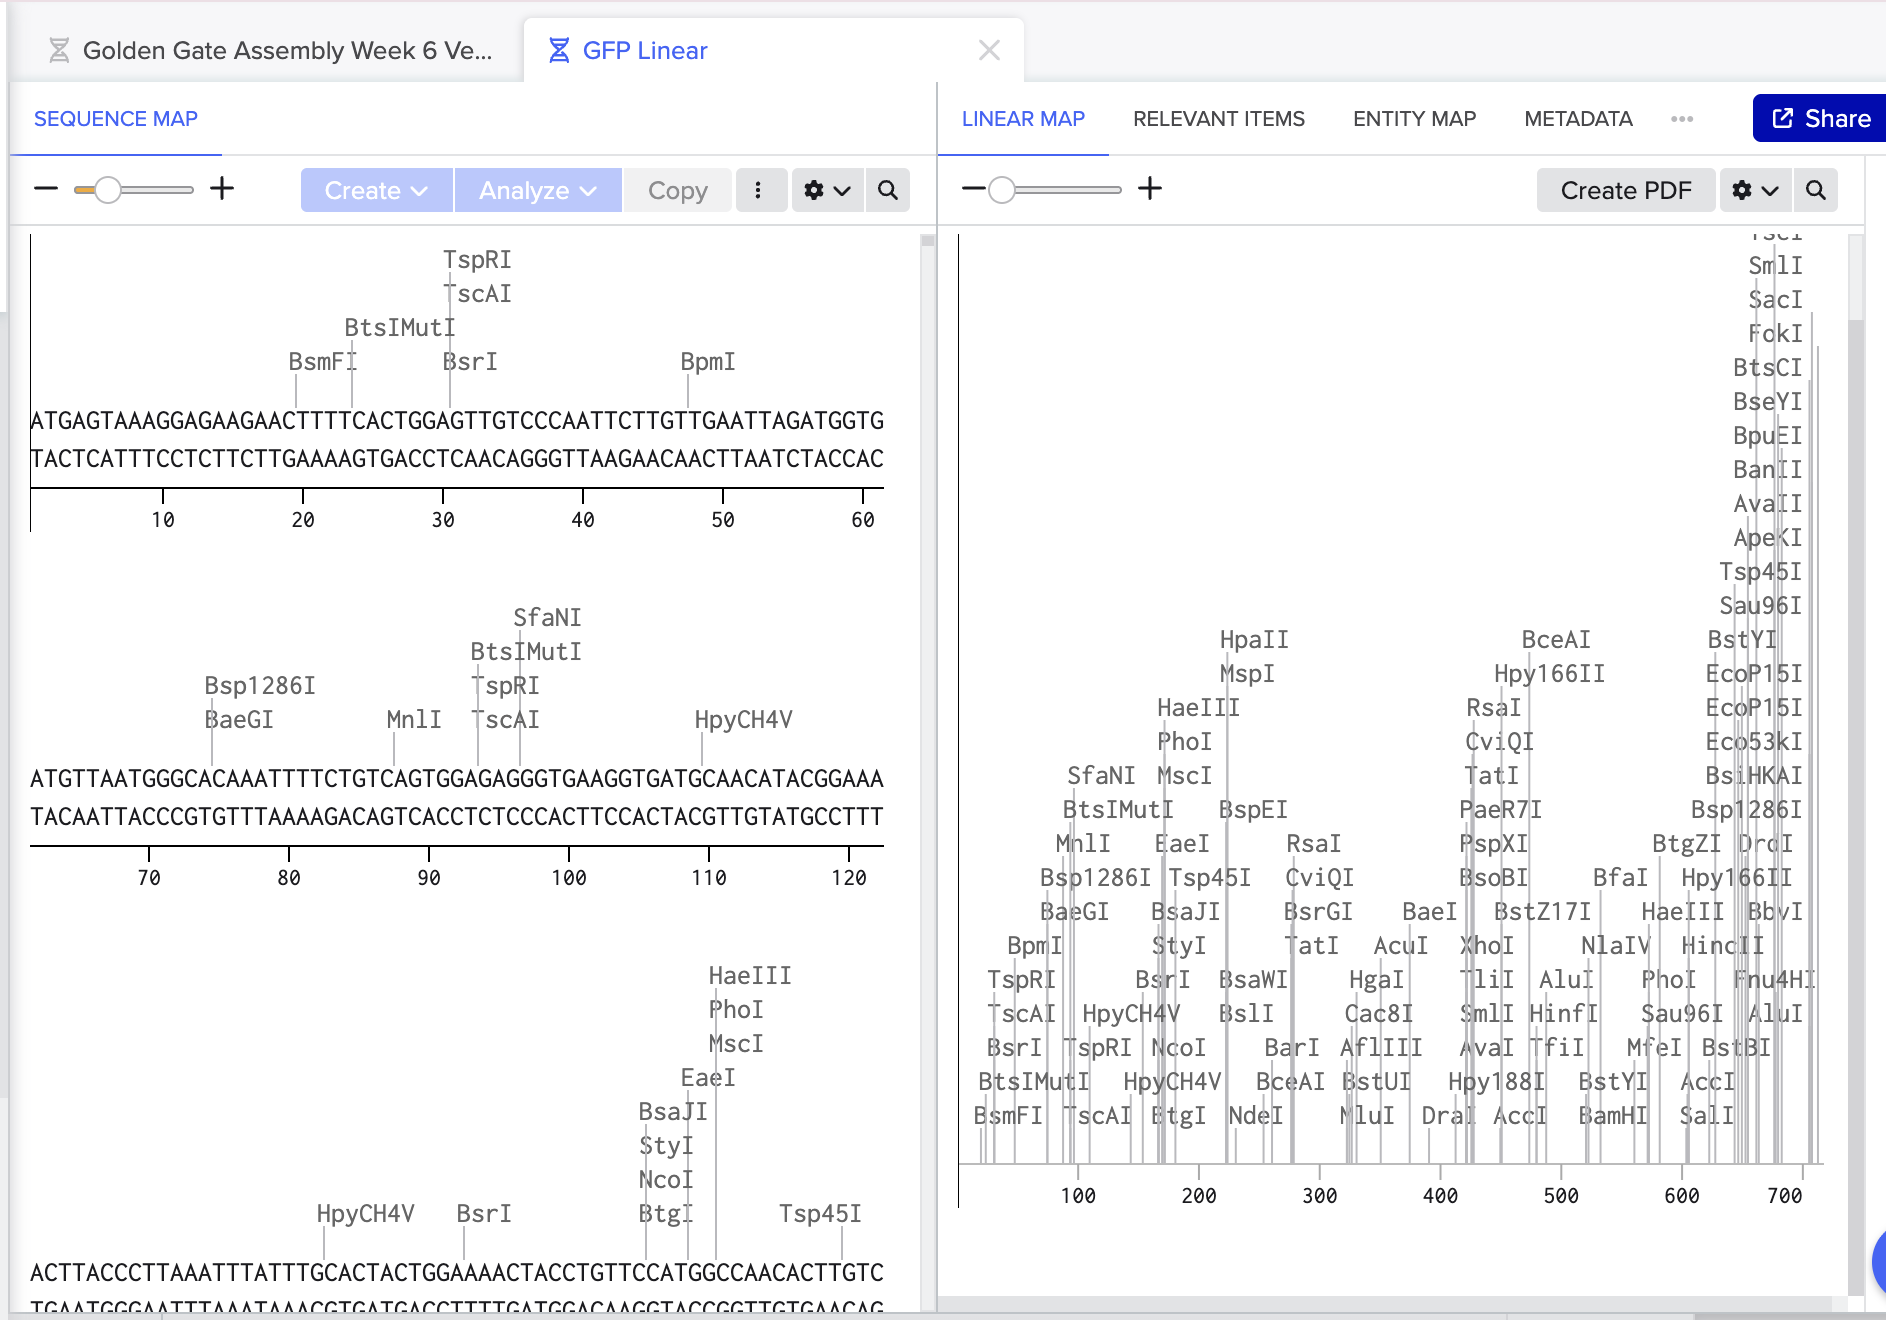Open the Create dropdown

(376, 190)
